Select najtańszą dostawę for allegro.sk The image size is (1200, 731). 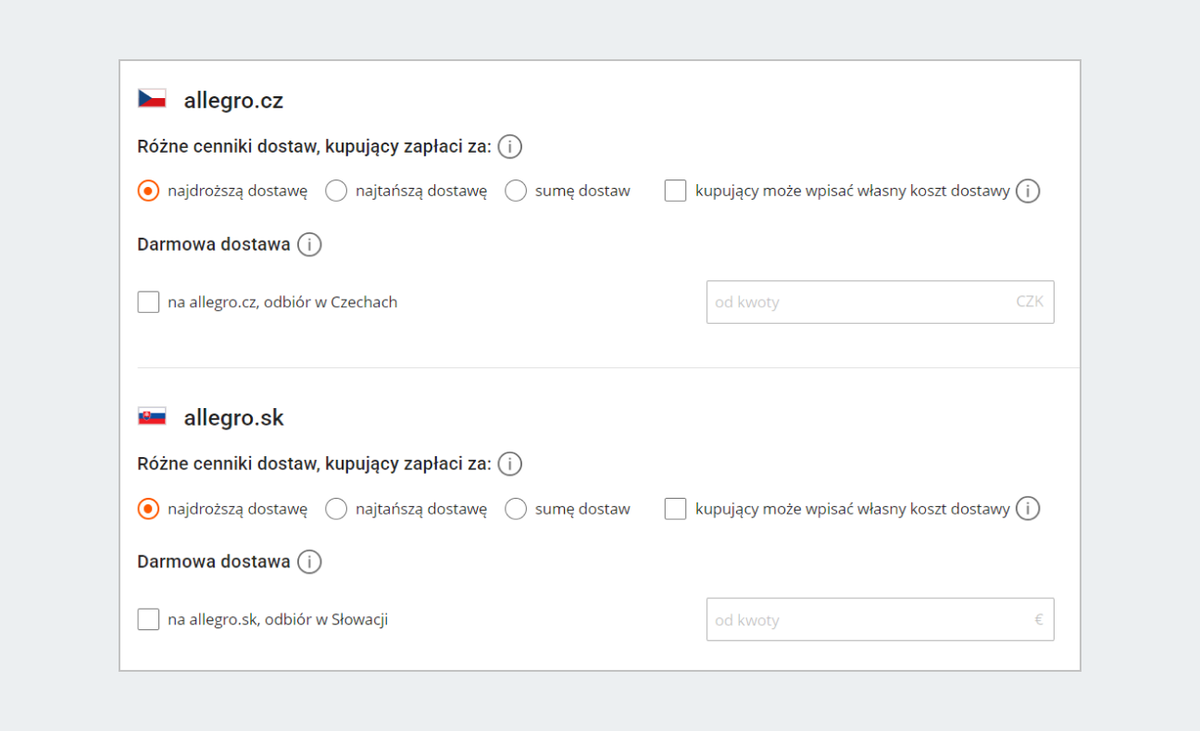tap(337, 509)
